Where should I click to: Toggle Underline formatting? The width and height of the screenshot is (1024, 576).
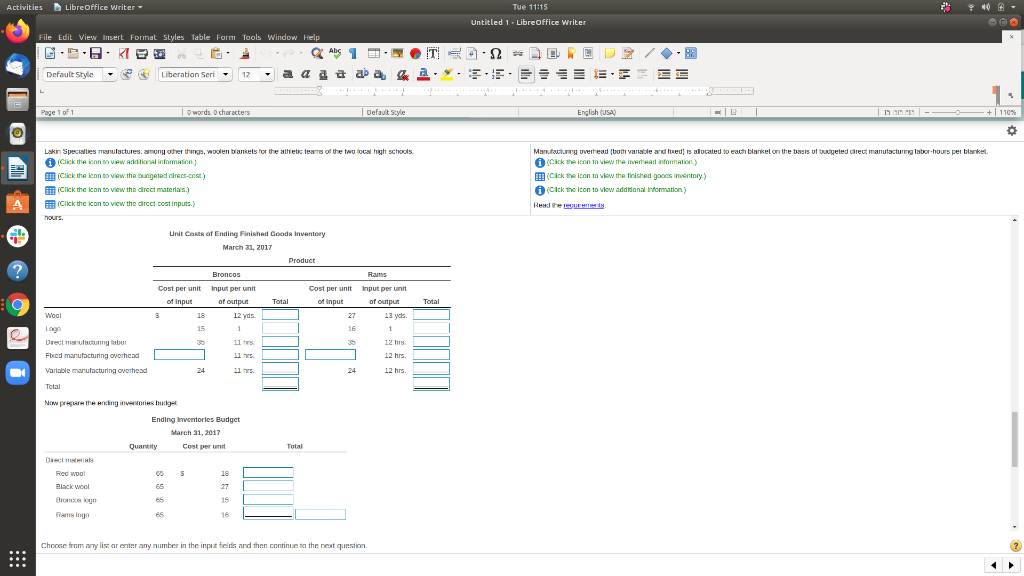323,74
